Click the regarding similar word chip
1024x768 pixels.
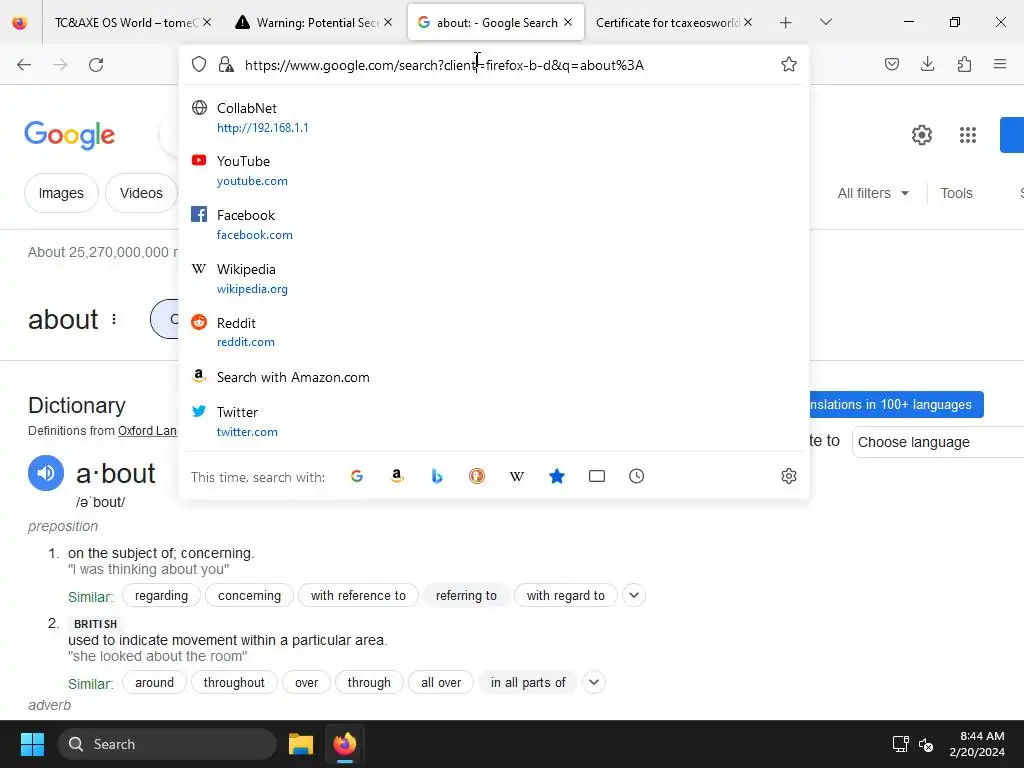[161, 596]
